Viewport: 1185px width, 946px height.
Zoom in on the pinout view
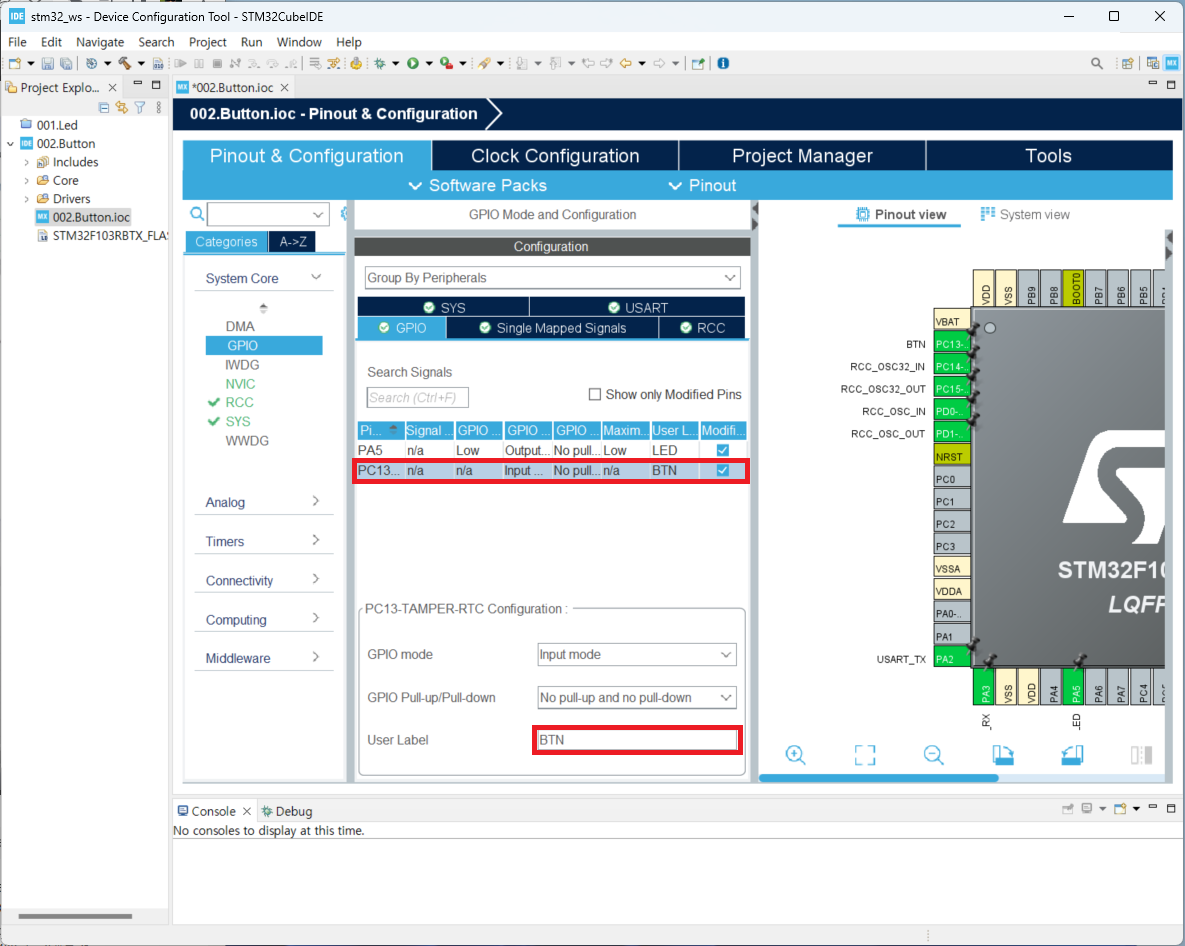(795, 754)
